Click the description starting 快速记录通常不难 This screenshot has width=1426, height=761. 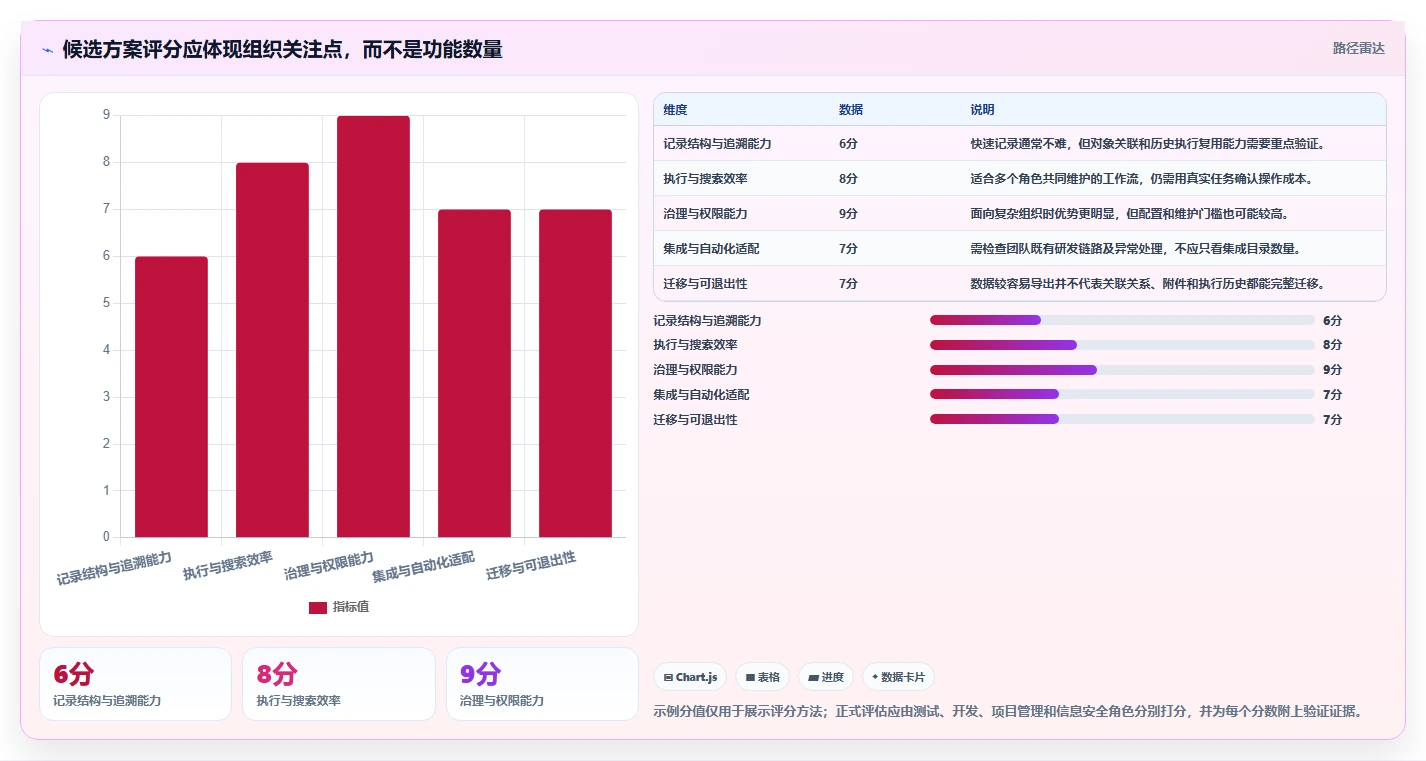[x=1148, y=144]
